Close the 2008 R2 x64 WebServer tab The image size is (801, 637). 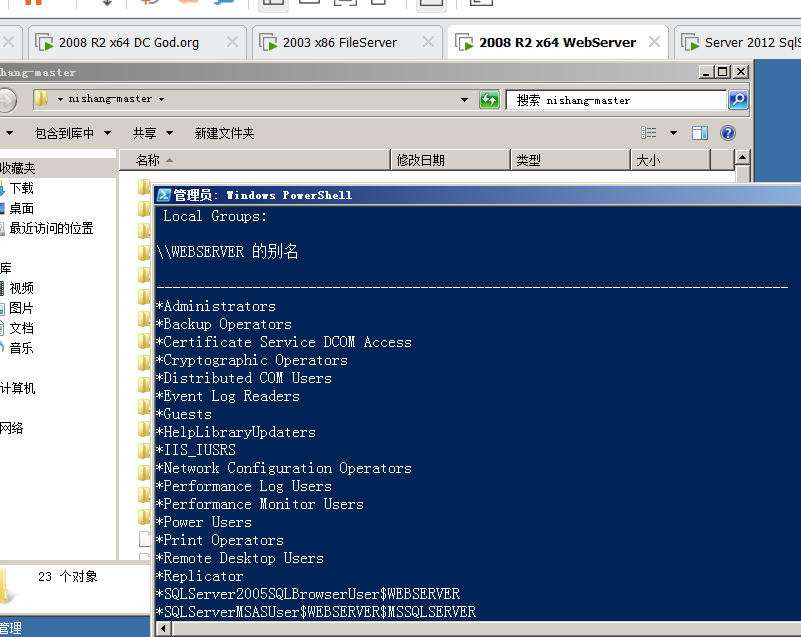tap(655, 42)
